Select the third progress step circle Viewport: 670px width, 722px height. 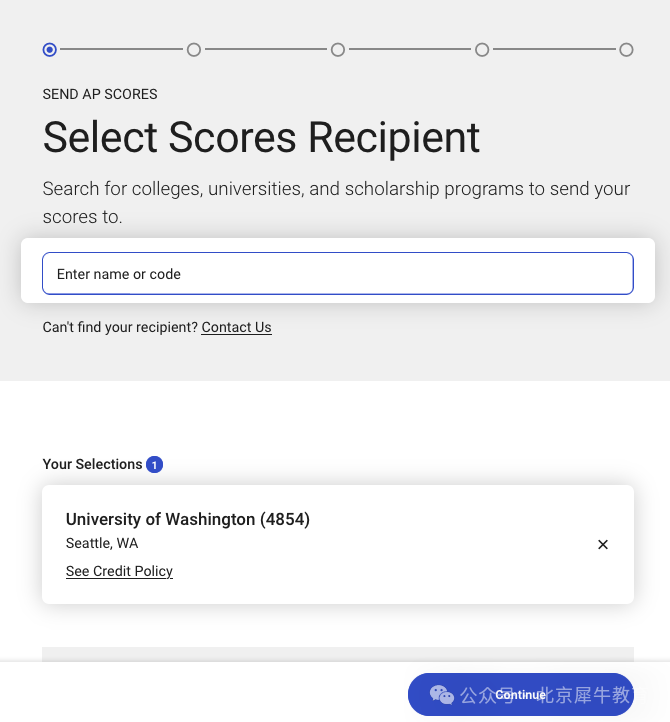click(x=338, y=49)
